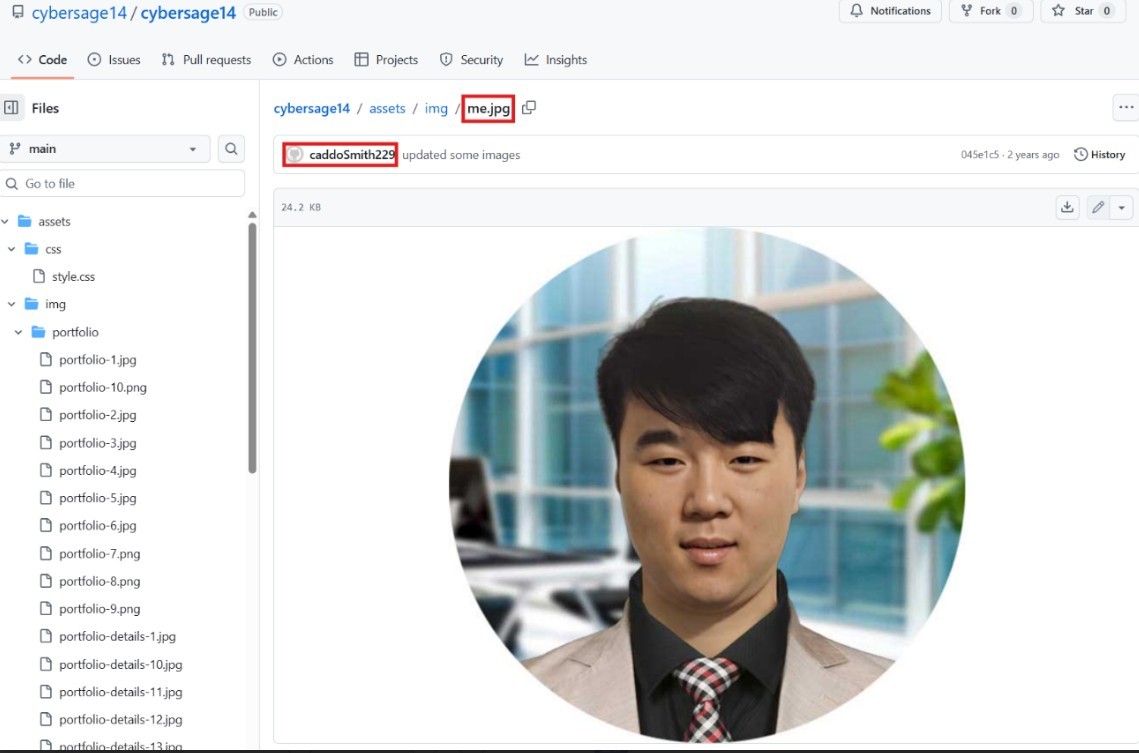This screenshot has height=753, width=1139.
Task: Switch to the Issues tab
Action: click(114, 59)
